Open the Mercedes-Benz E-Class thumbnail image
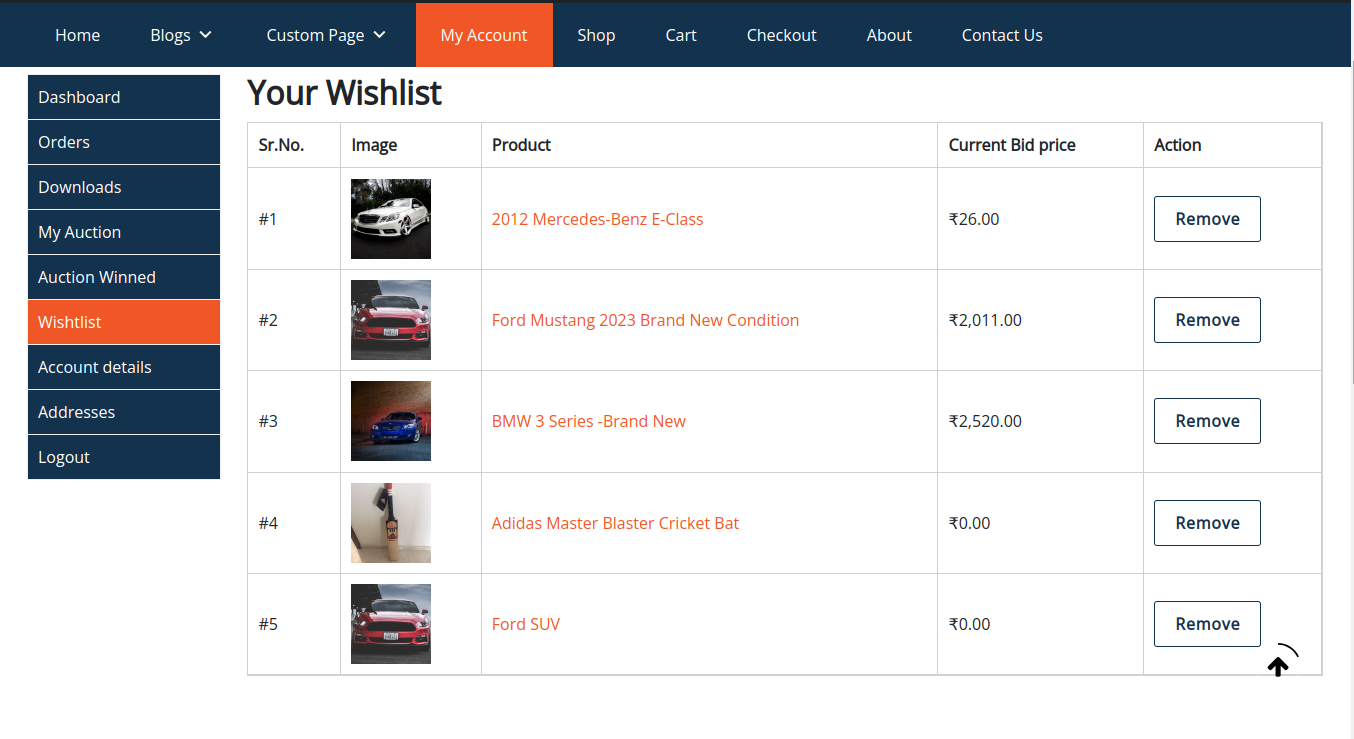 pyautogui.click(x=391, y=219)
